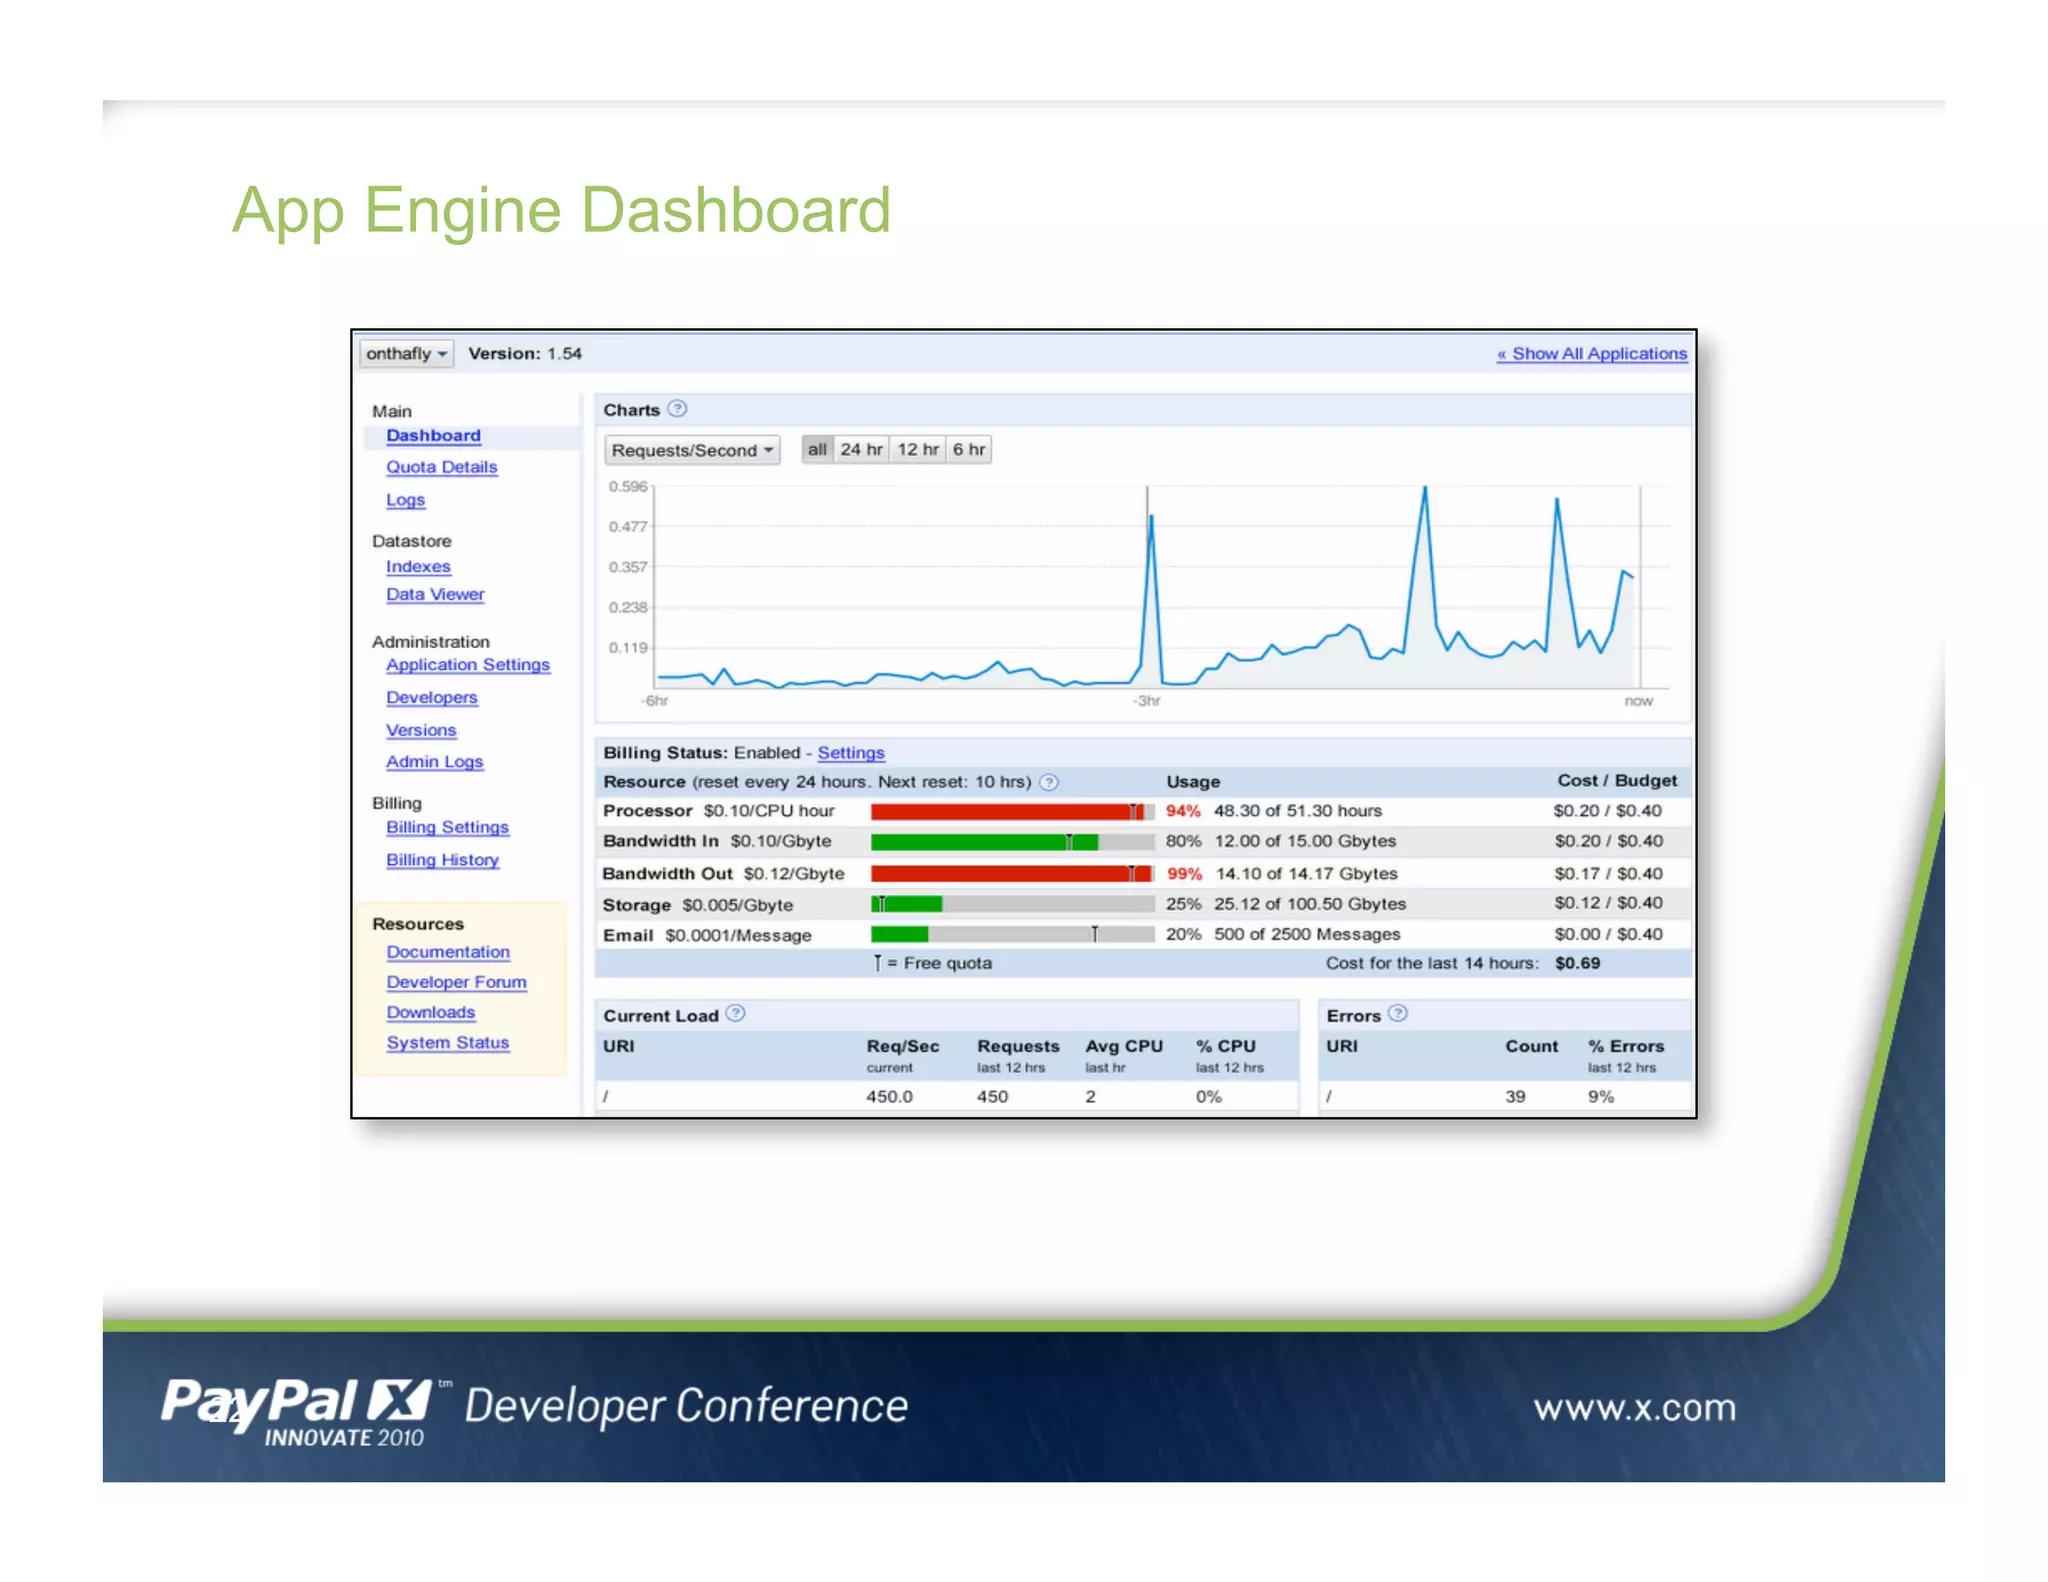The image size is (2048, 1582).
Task: Click the Billing Status Settings link
Action: (851, 752)
